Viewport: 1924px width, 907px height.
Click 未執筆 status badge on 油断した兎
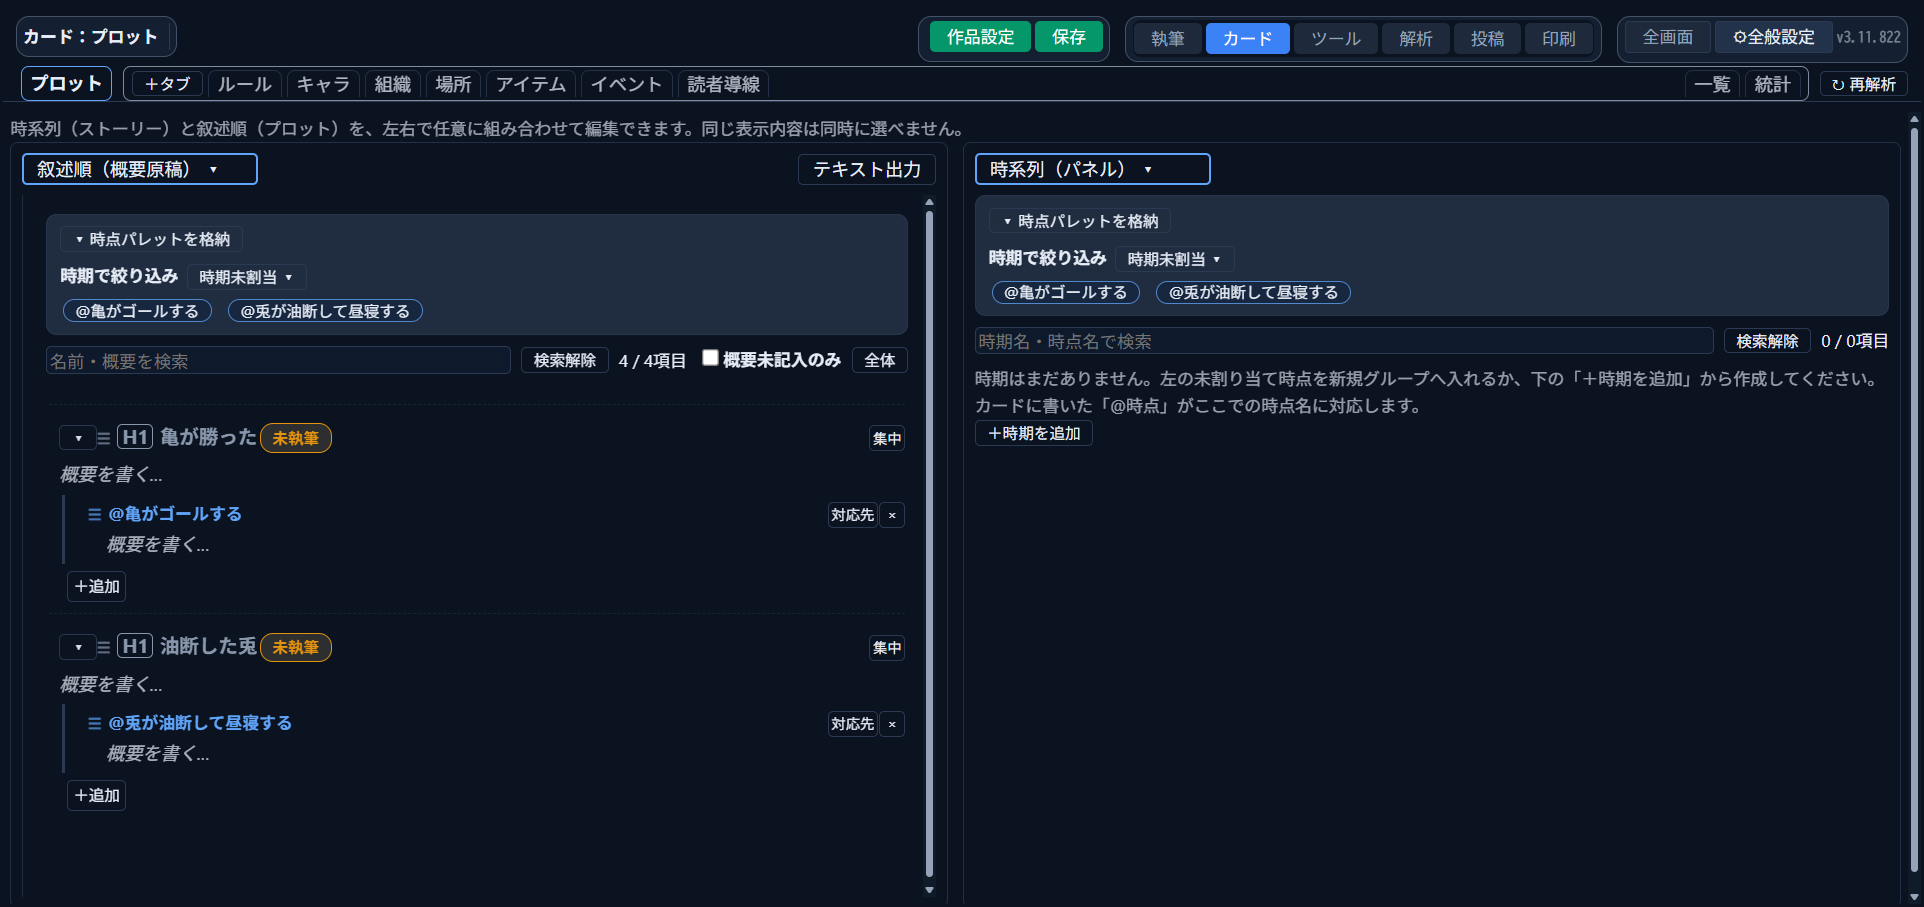pos(296,647)
